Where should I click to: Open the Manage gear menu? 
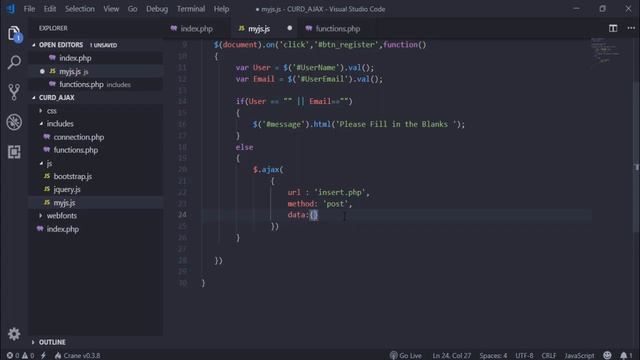click(x=14, y=334)
